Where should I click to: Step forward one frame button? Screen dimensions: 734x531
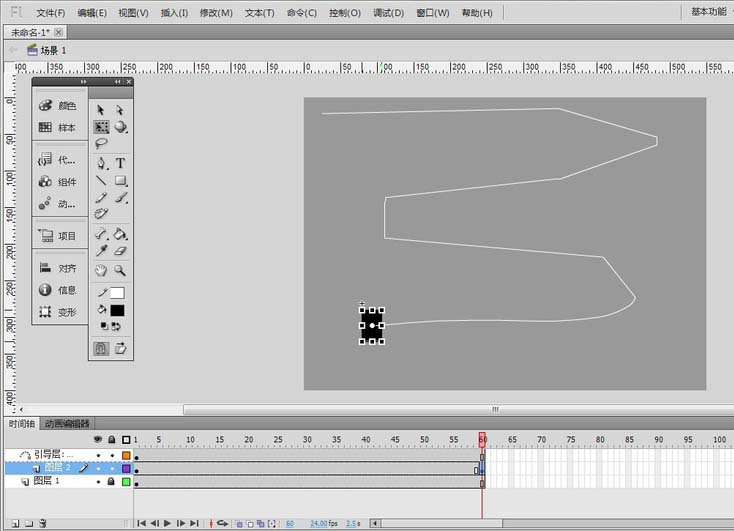tap(181, 524)
